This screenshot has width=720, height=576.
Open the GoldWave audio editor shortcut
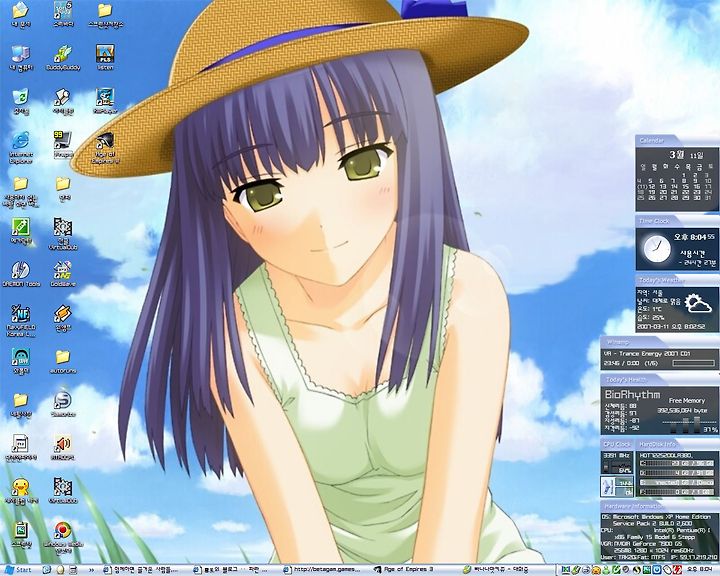(x=63, y=274)
